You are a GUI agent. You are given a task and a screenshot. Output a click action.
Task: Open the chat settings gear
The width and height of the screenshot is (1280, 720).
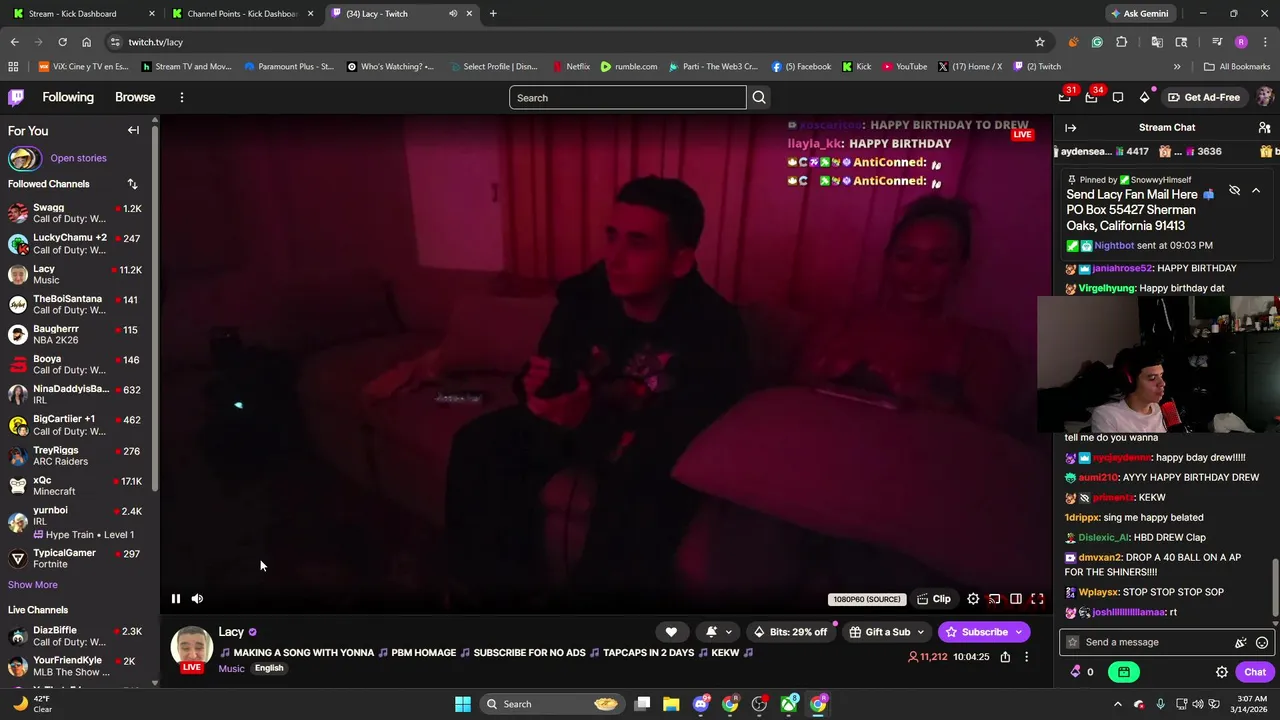click(1221, 672)
